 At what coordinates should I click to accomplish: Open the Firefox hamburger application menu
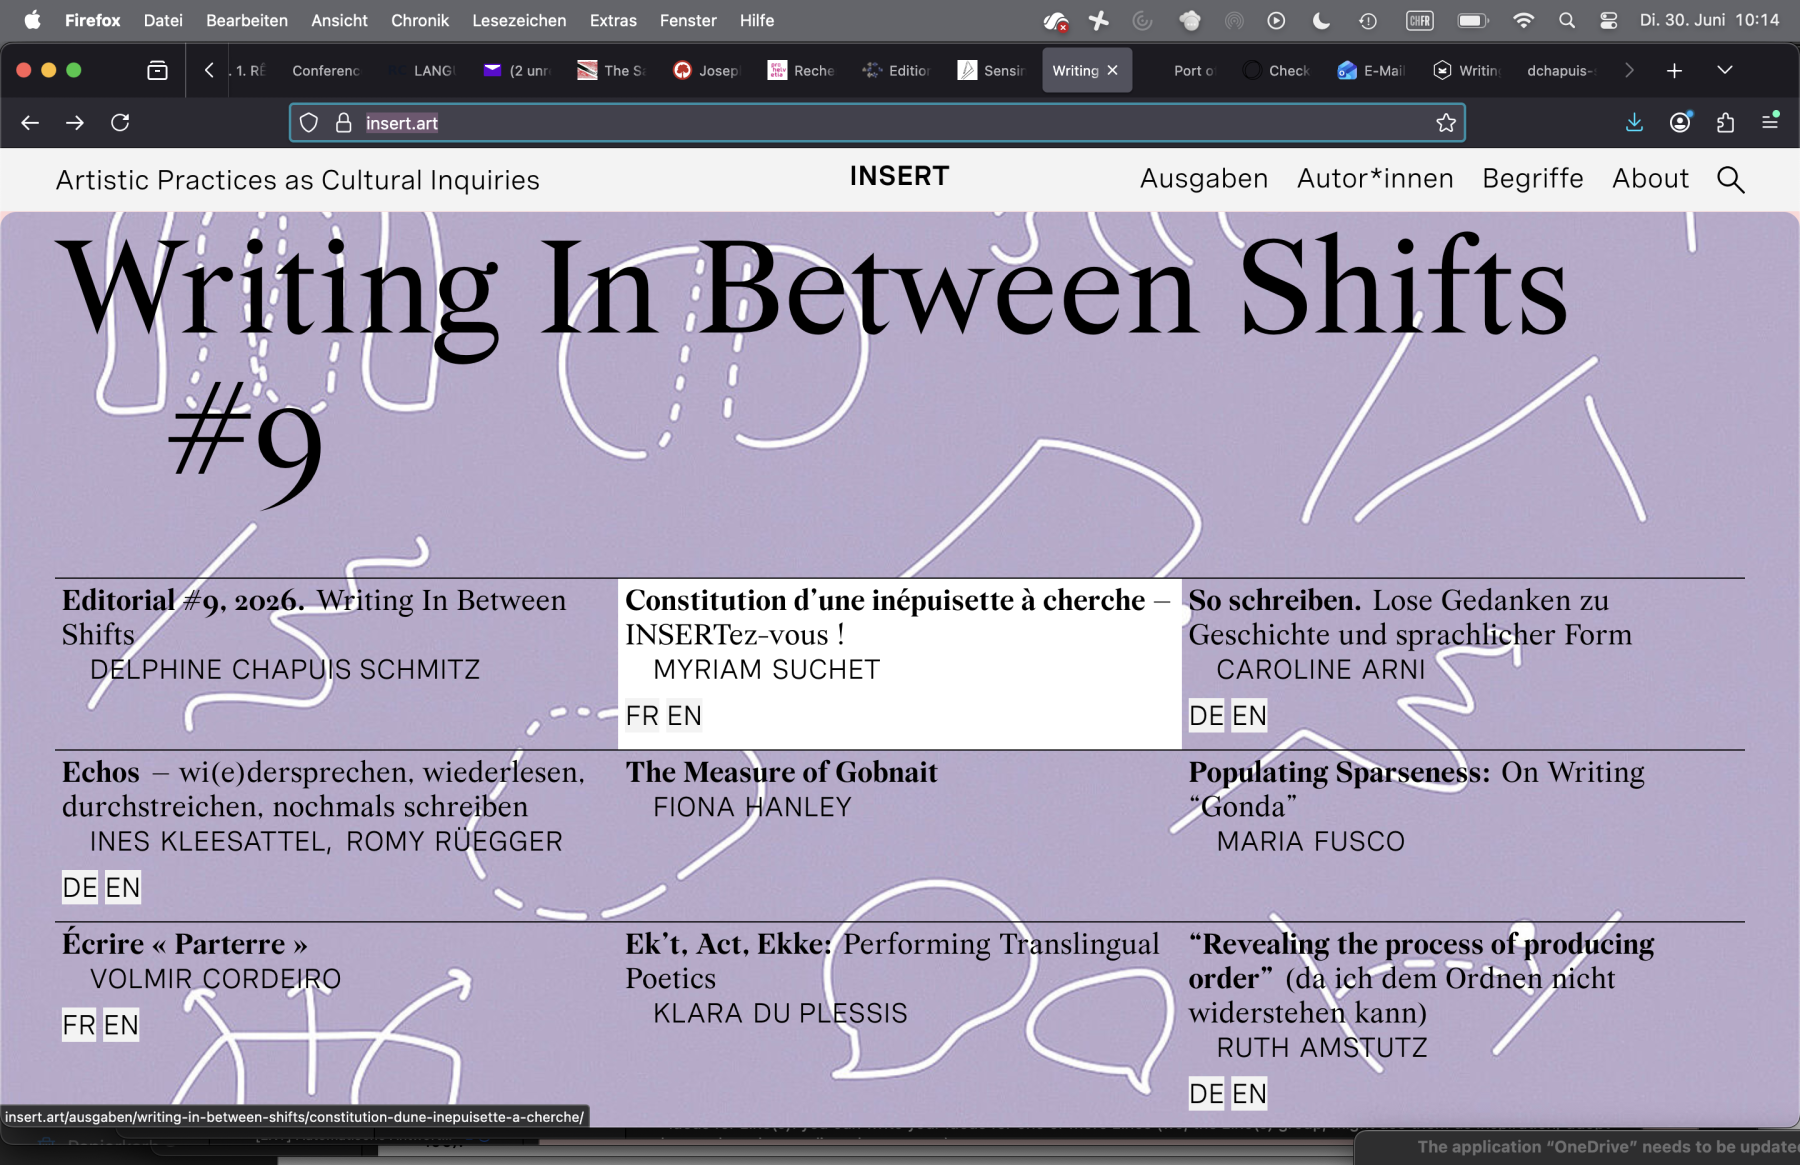[x=1770, y=121]
